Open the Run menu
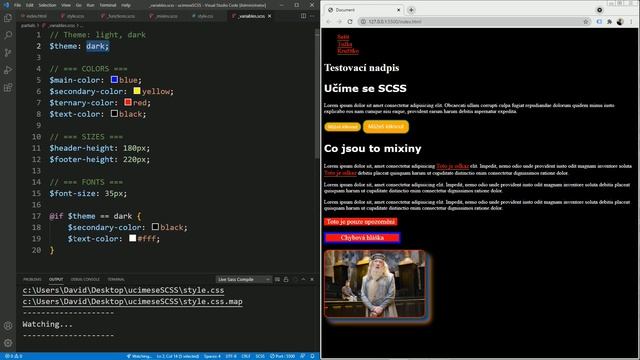This screenshot has height=360, width=640. tap(90, 5)
